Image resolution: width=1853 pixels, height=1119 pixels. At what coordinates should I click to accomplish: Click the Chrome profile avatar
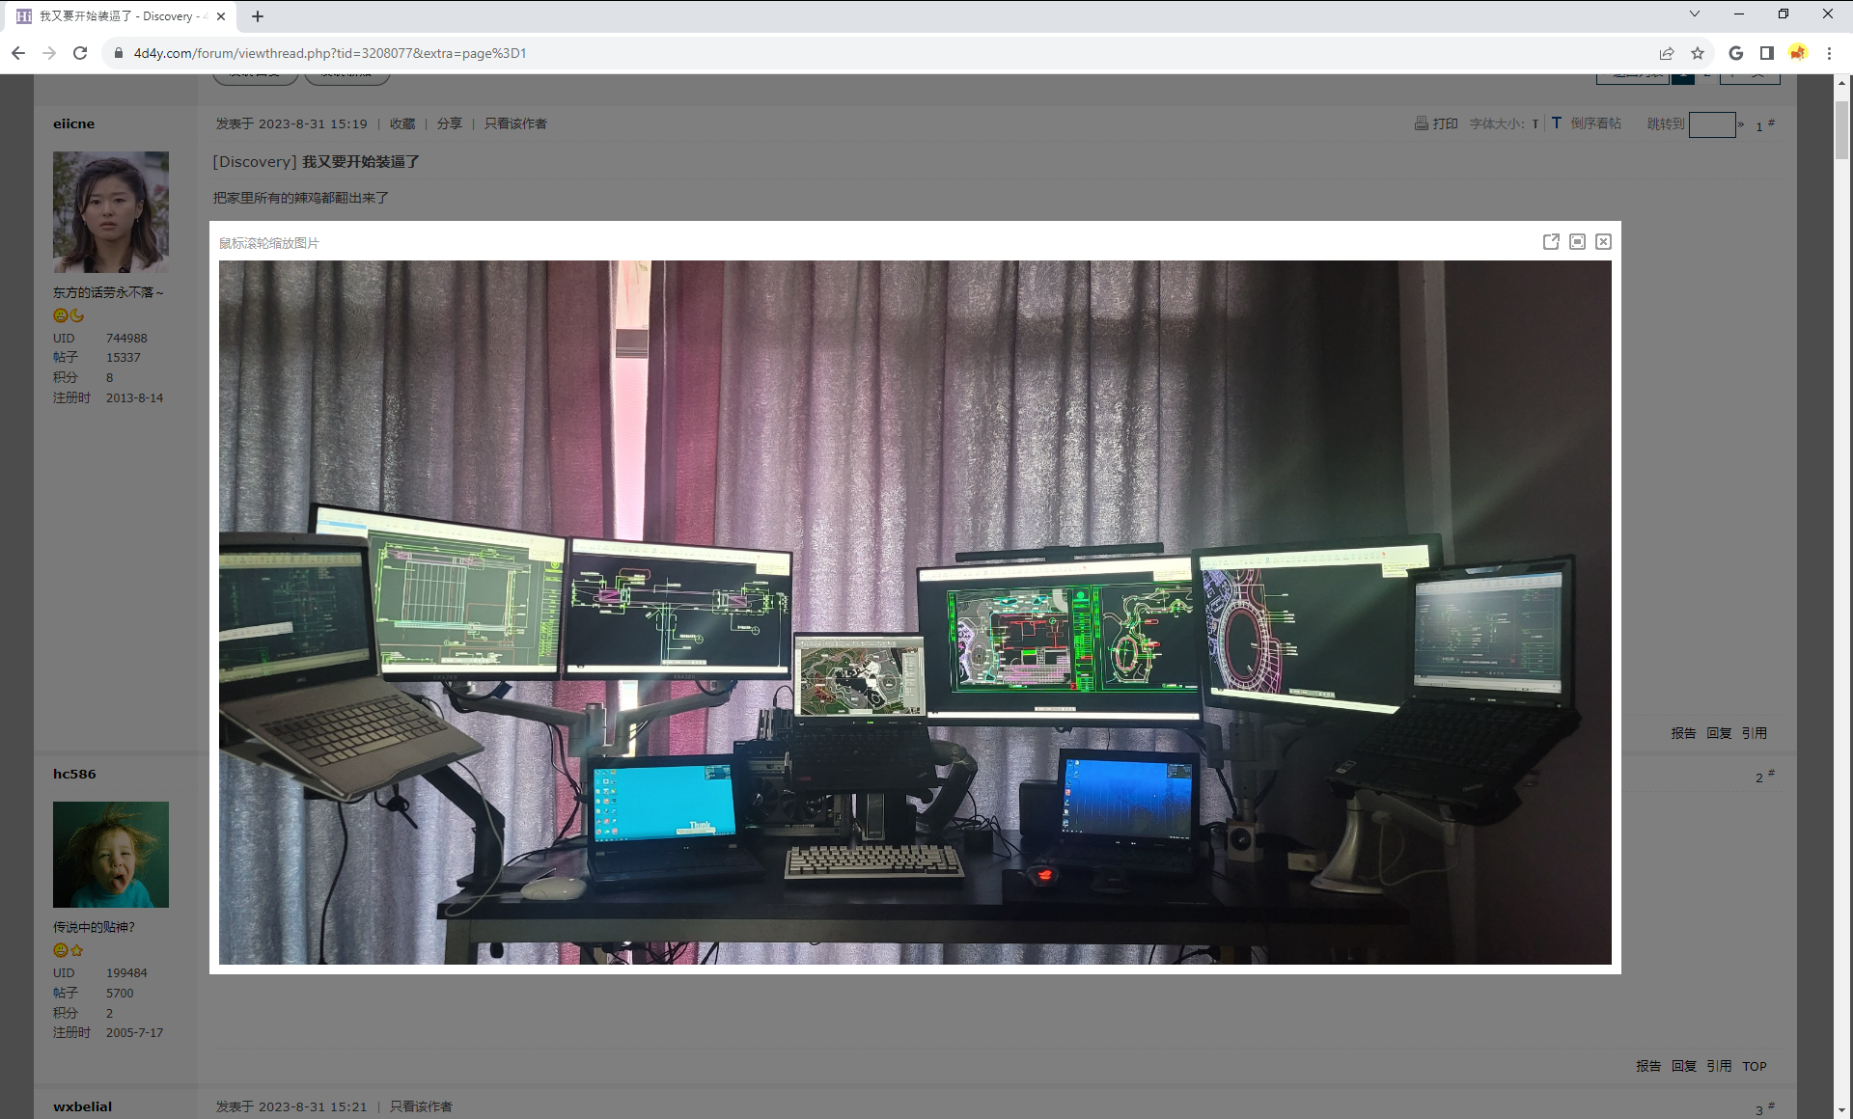(1798, 53)
